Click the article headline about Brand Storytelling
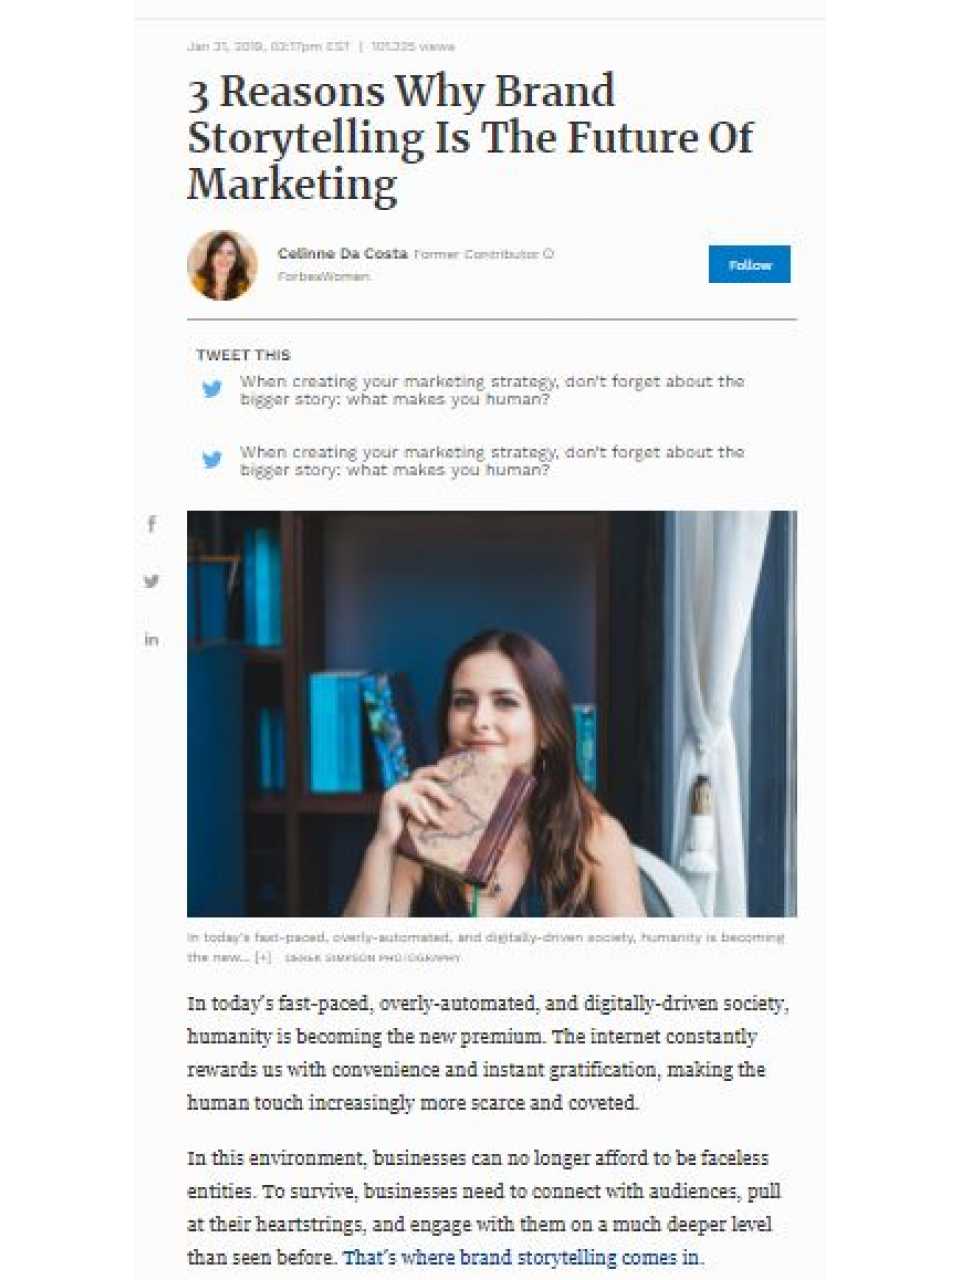Viewport: 960px width, 1280px height. click(x=470, y=138)
